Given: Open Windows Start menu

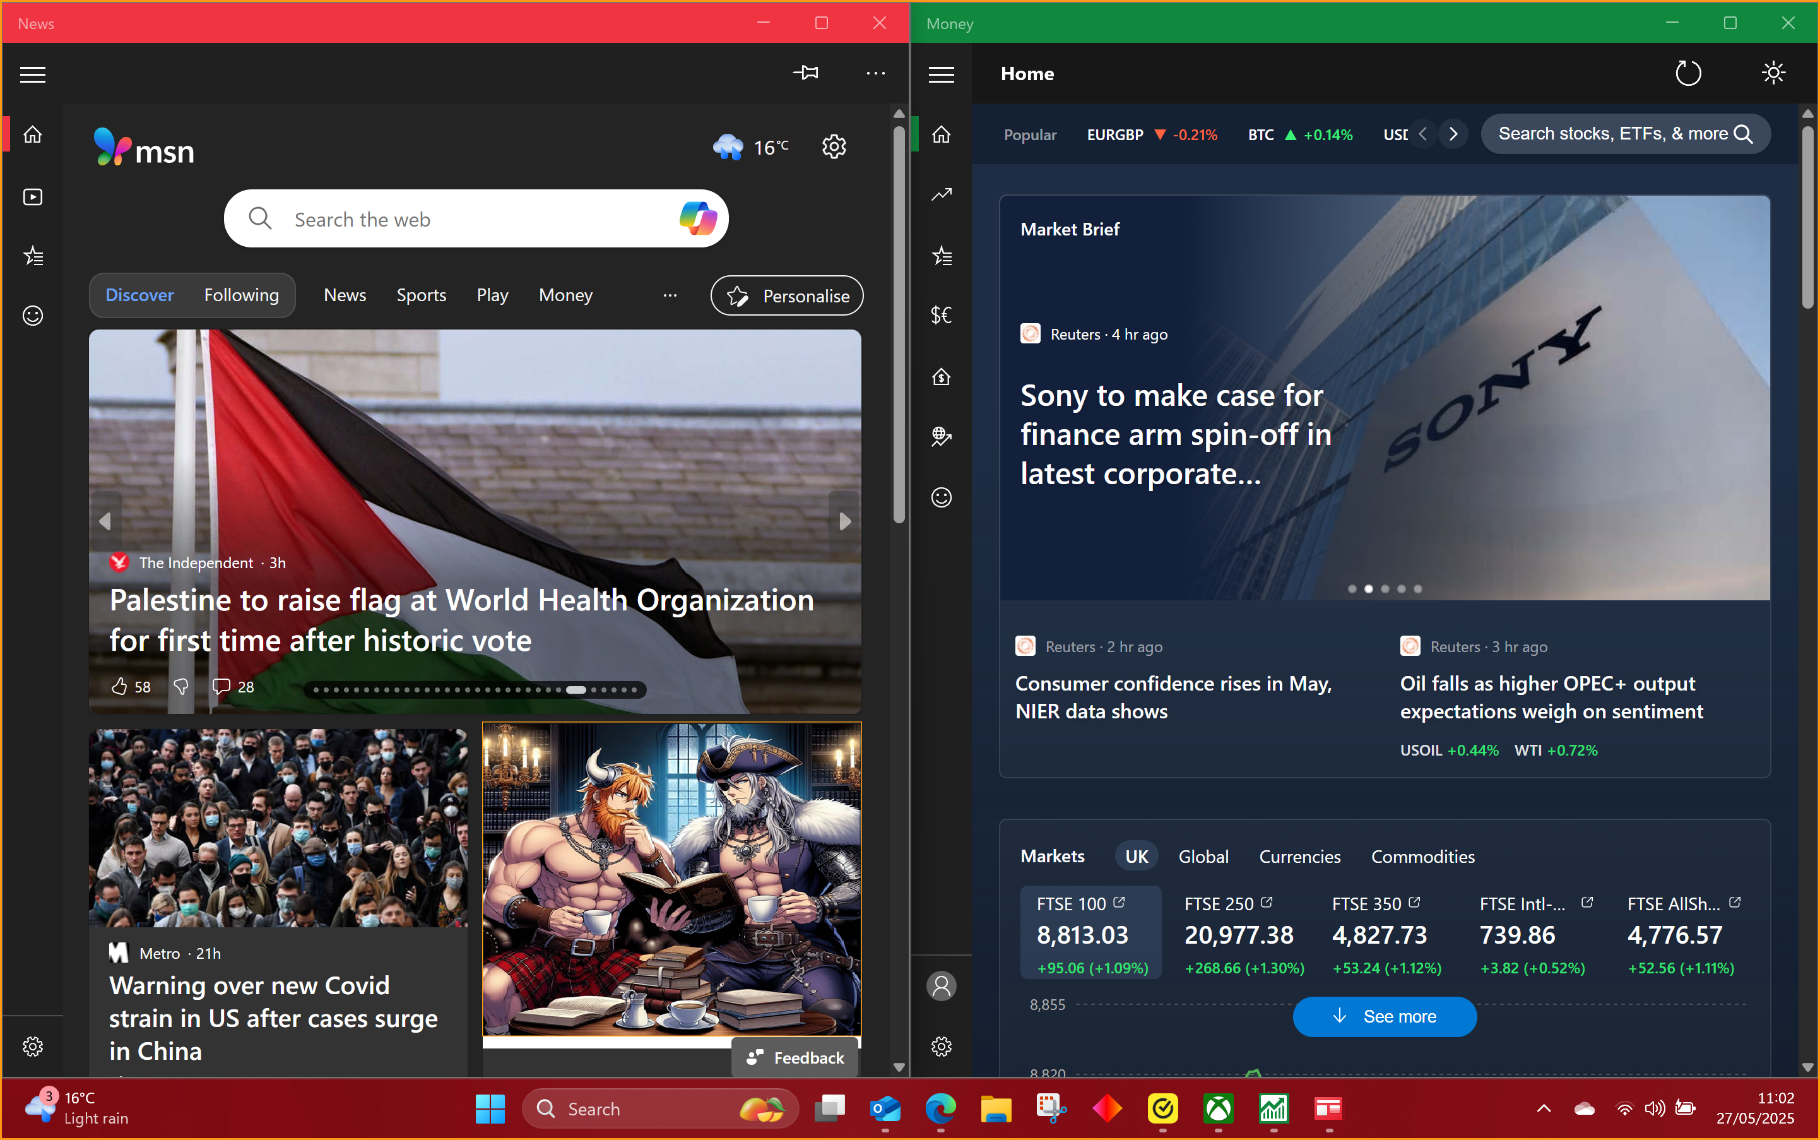Looking at the screenshot, I should [490, 1109].
